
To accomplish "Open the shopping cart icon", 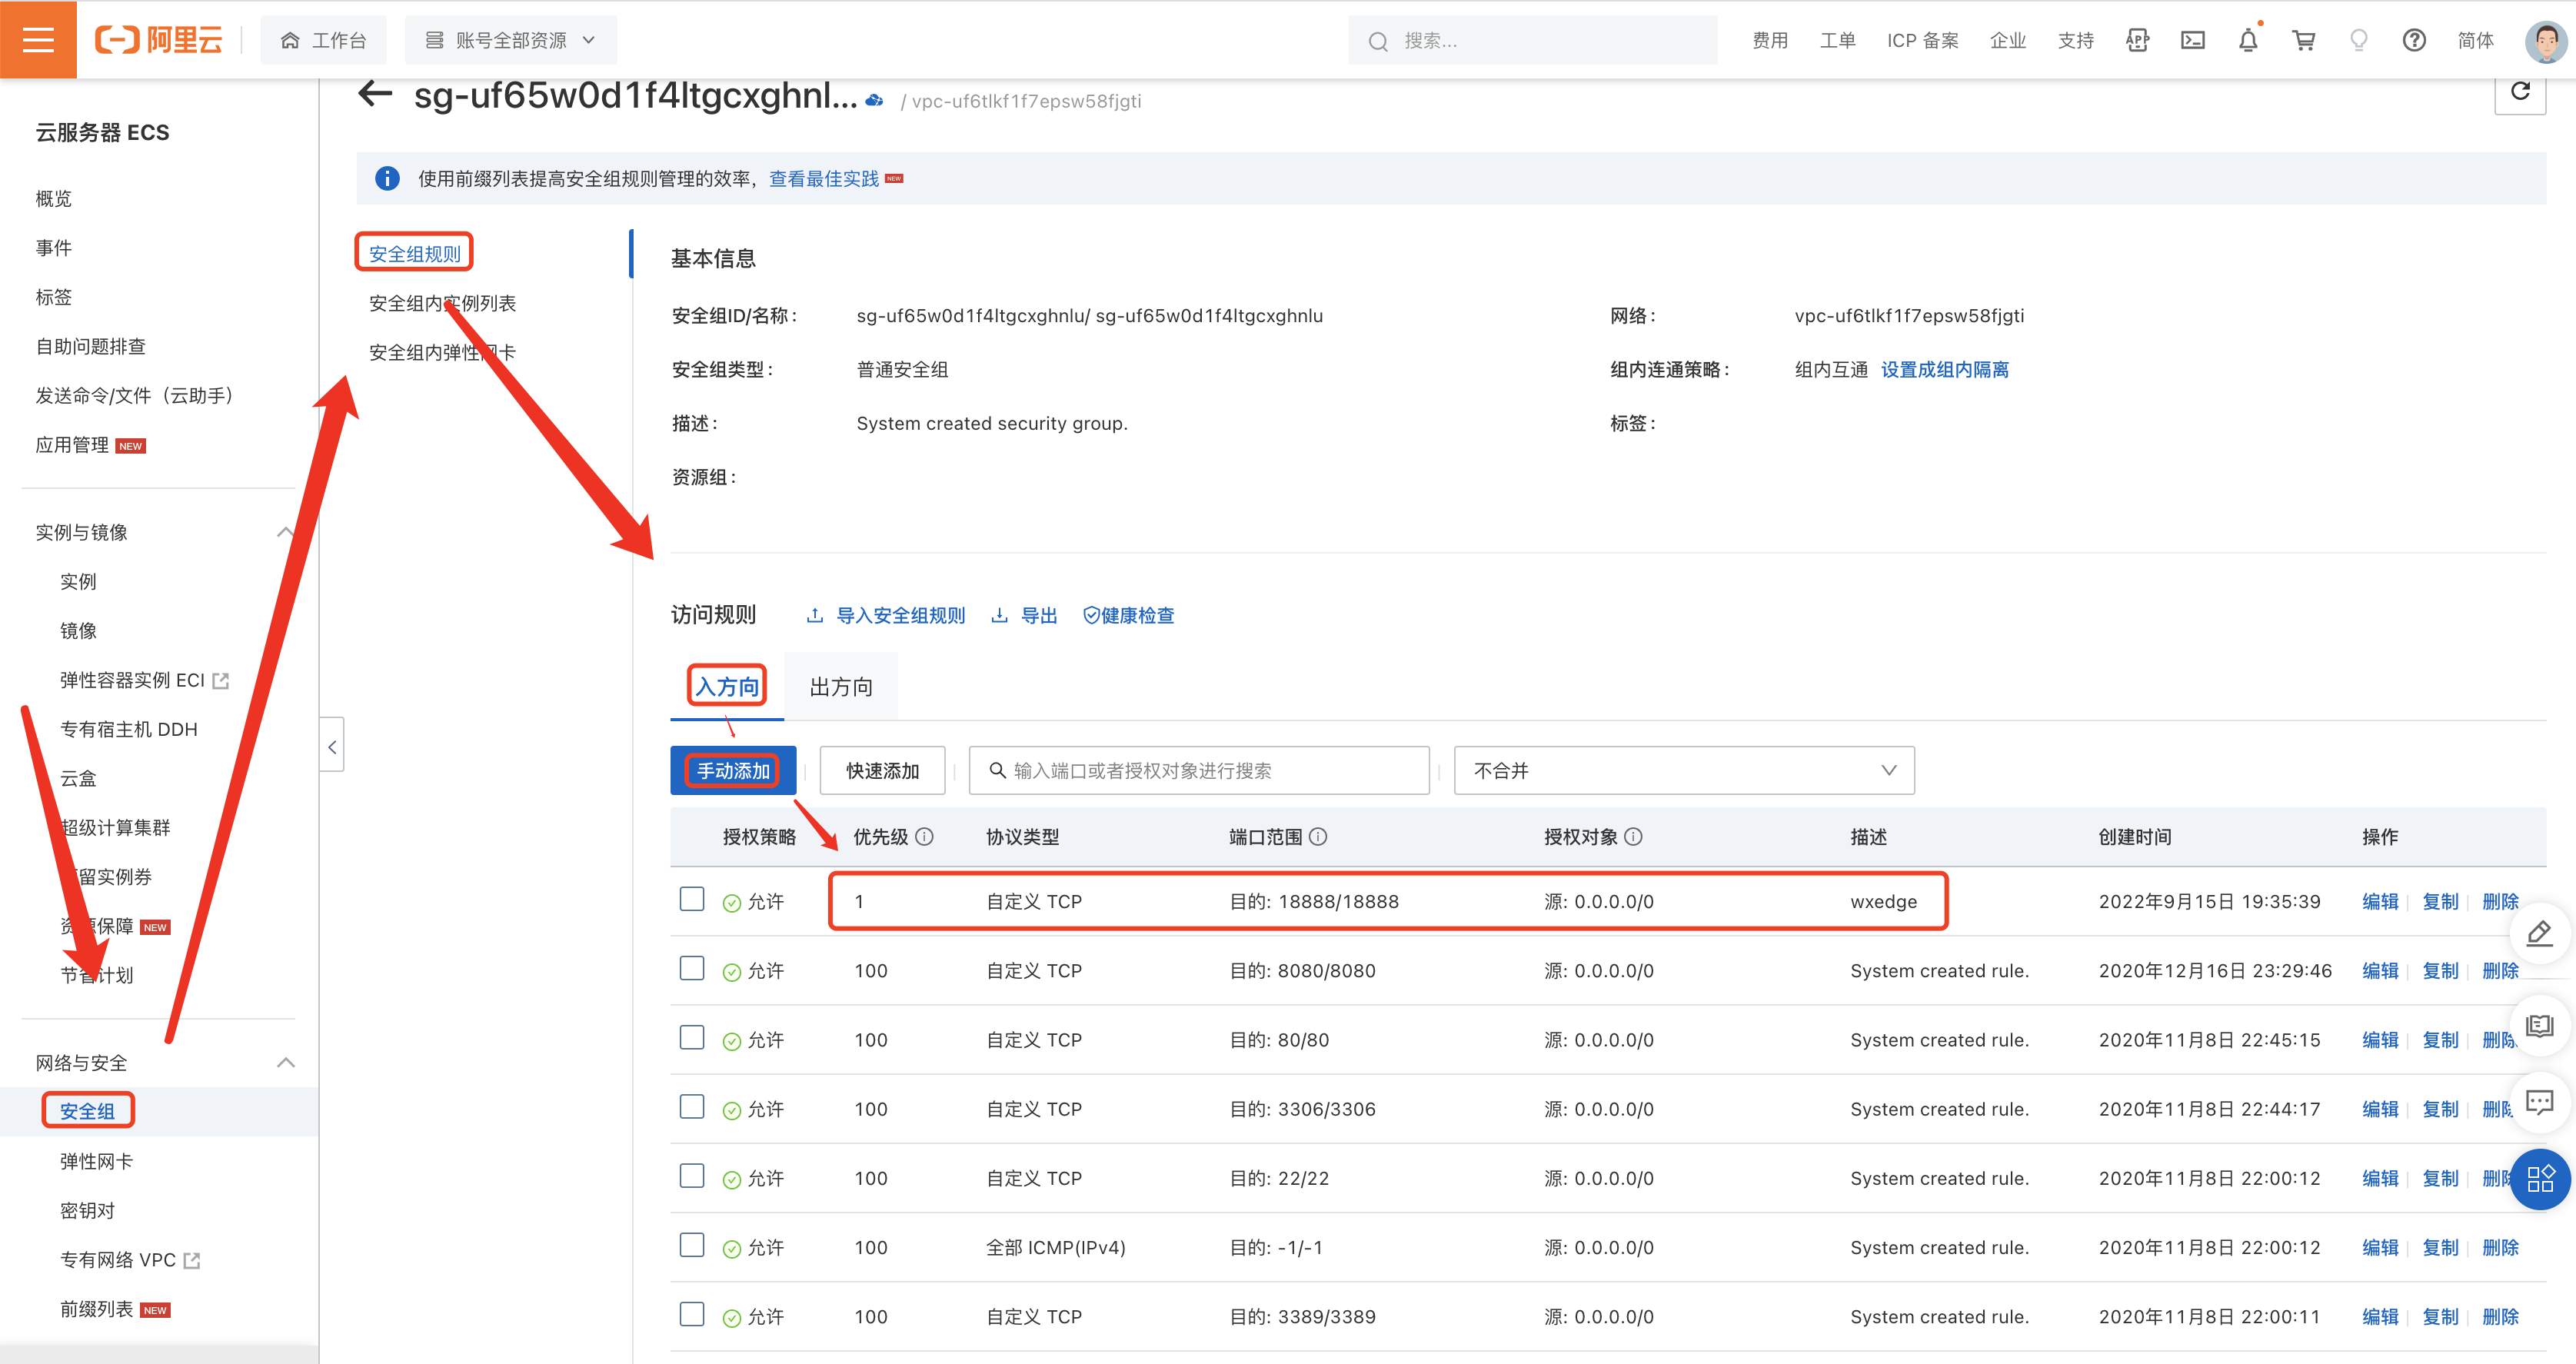I will [2303, 40].
